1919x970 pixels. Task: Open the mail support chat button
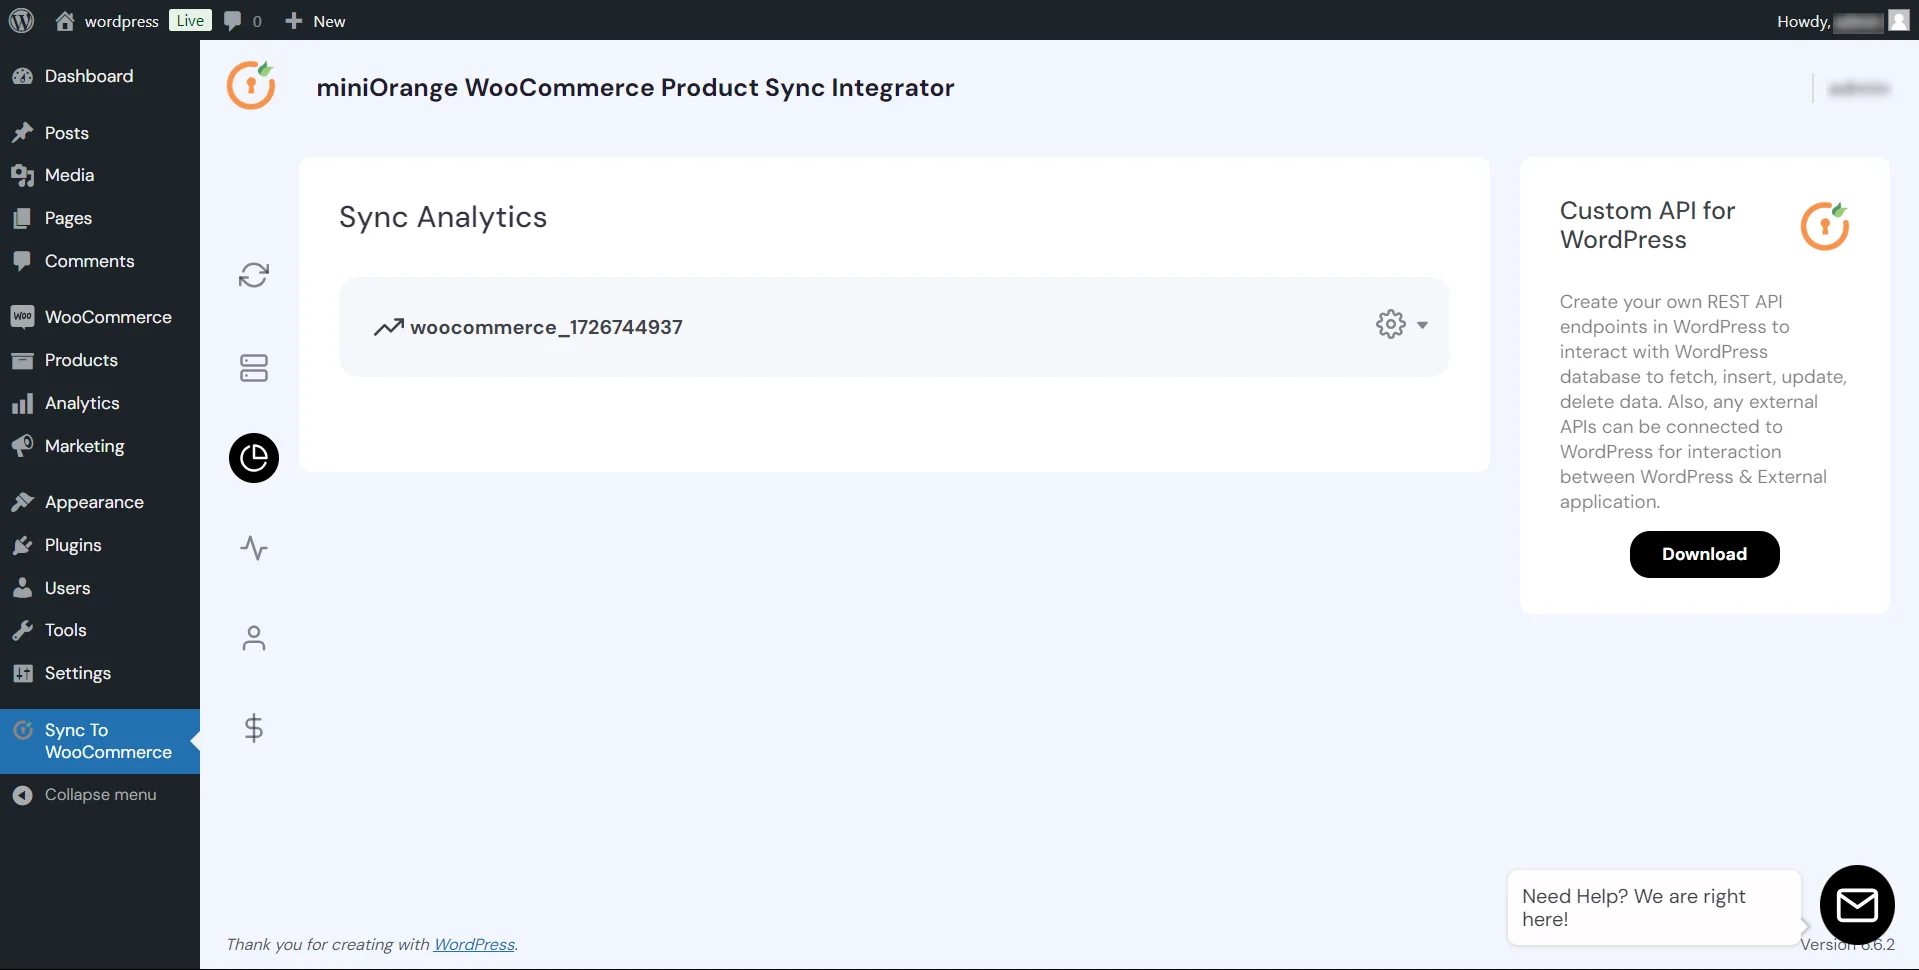point(1857,905)
